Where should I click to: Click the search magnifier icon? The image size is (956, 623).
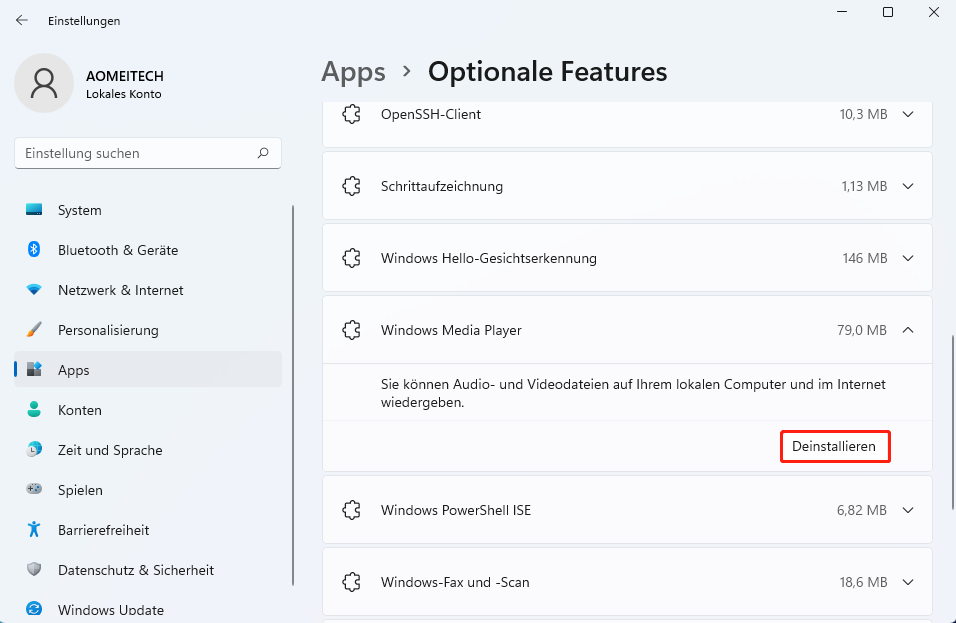click(x=263, y=153)
